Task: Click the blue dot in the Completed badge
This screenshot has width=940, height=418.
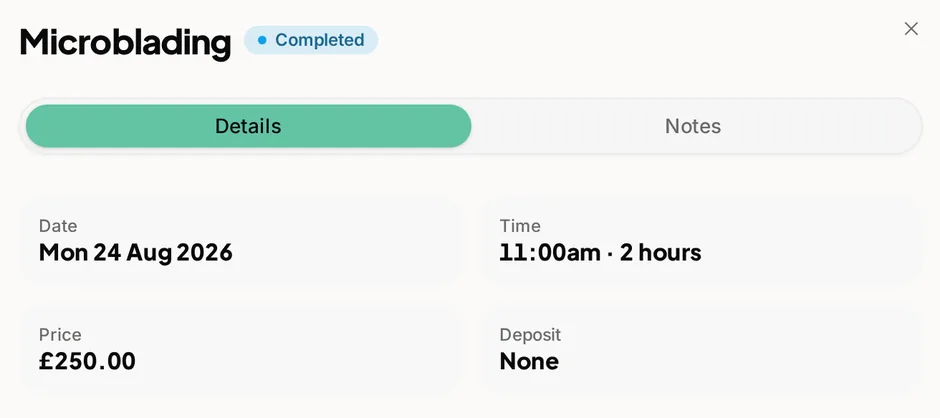Action: 262,40
